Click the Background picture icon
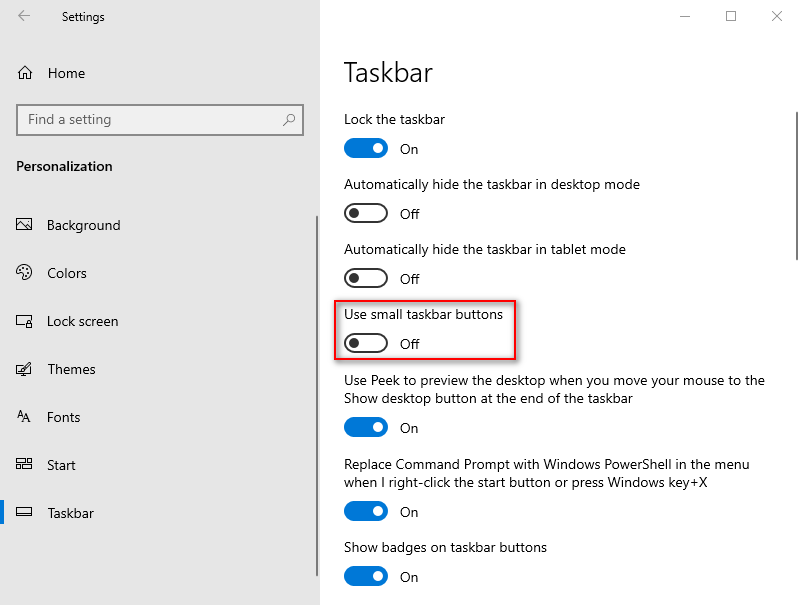 click(24, 224)
